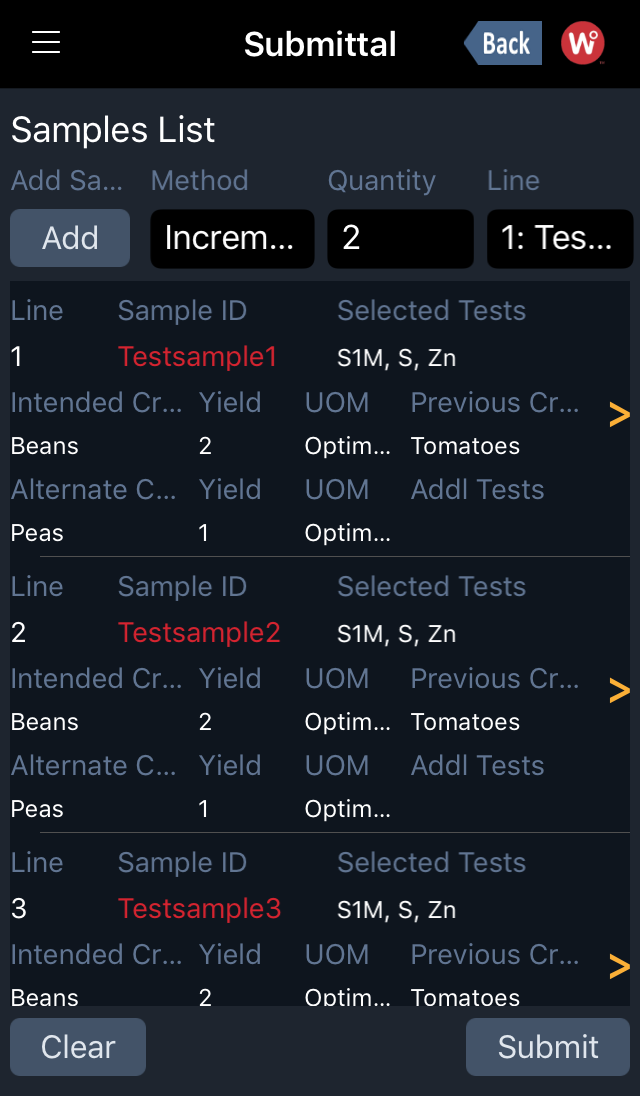This screenshot has width=640, height=1096.
Task: Open the hamburger menu
Action: (46, 43)
